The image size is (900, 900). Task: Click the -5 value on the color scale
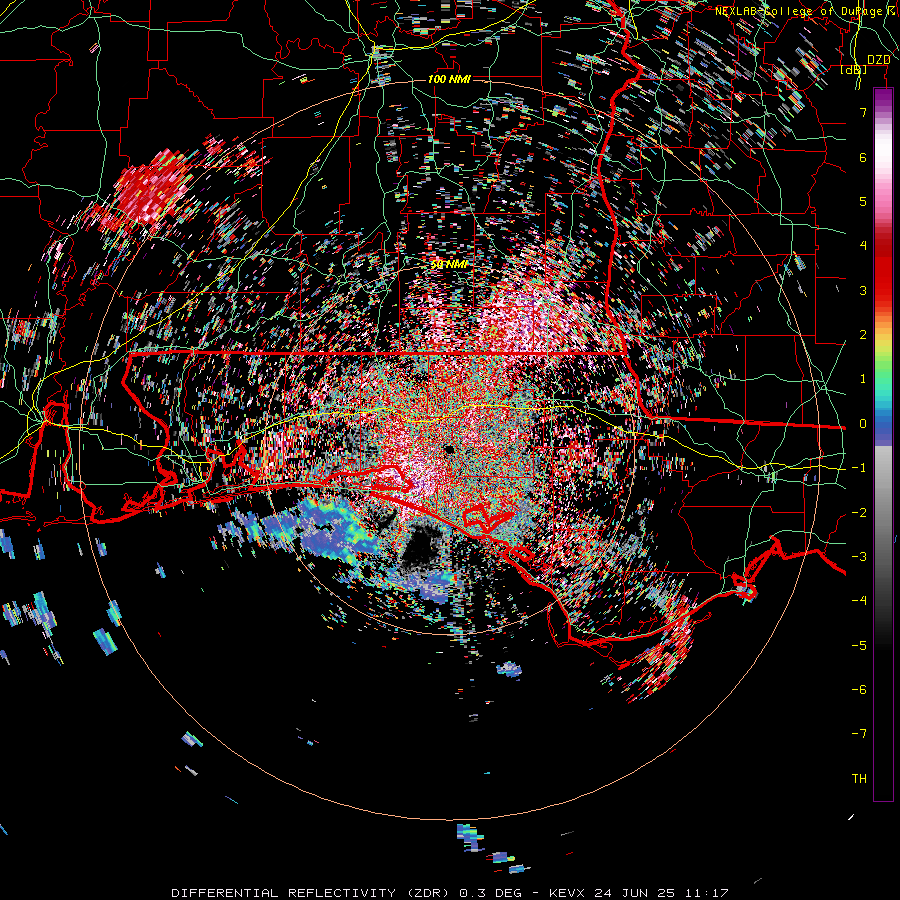(x=859, y=645)
